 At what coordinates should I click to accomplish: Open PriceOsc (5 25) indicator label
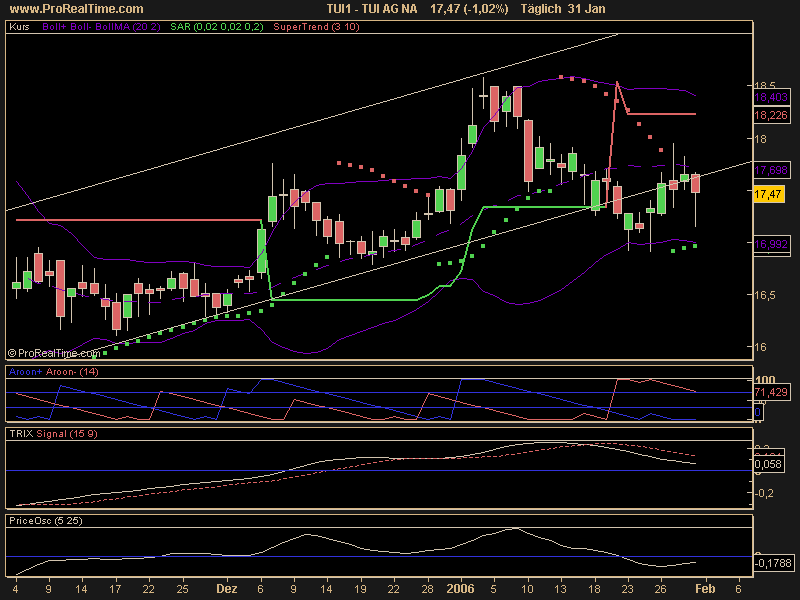(x=45, y=520)
